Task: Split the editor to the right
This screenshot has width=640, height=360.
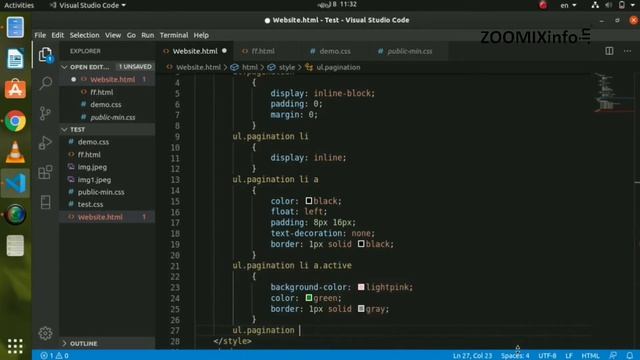Action: 609,51
